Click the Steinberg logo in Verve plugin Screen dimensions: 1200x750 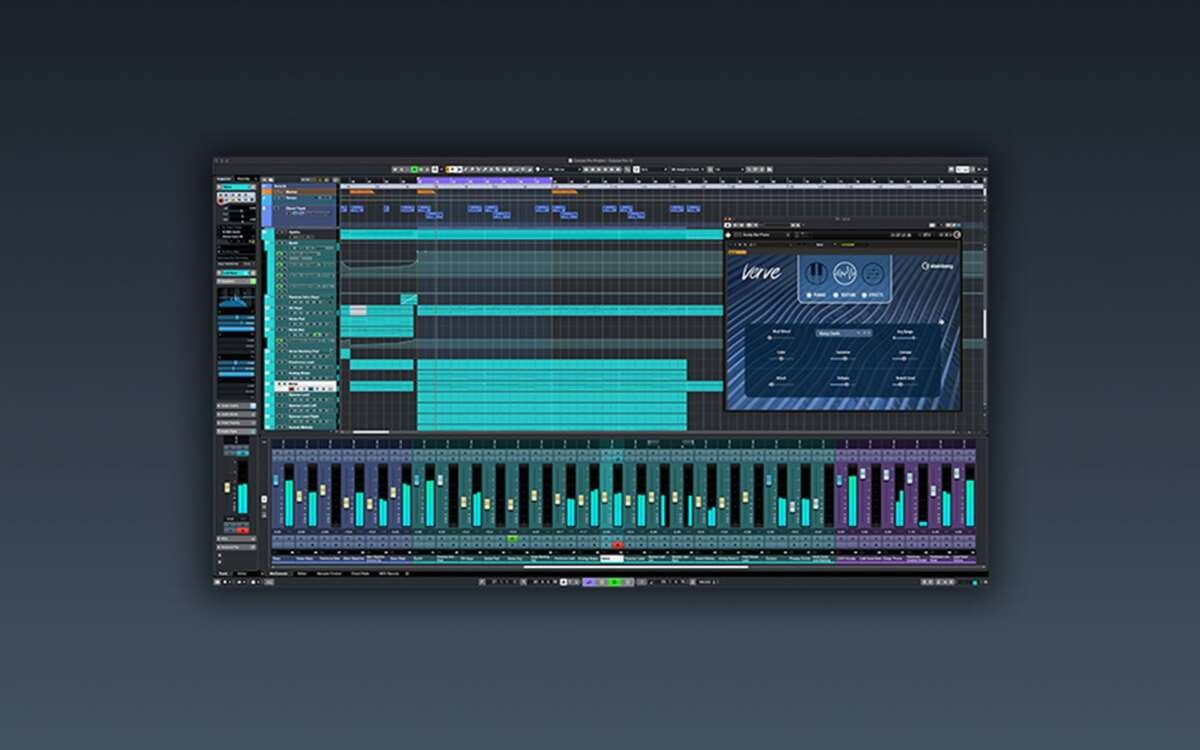tap(936, 266)
